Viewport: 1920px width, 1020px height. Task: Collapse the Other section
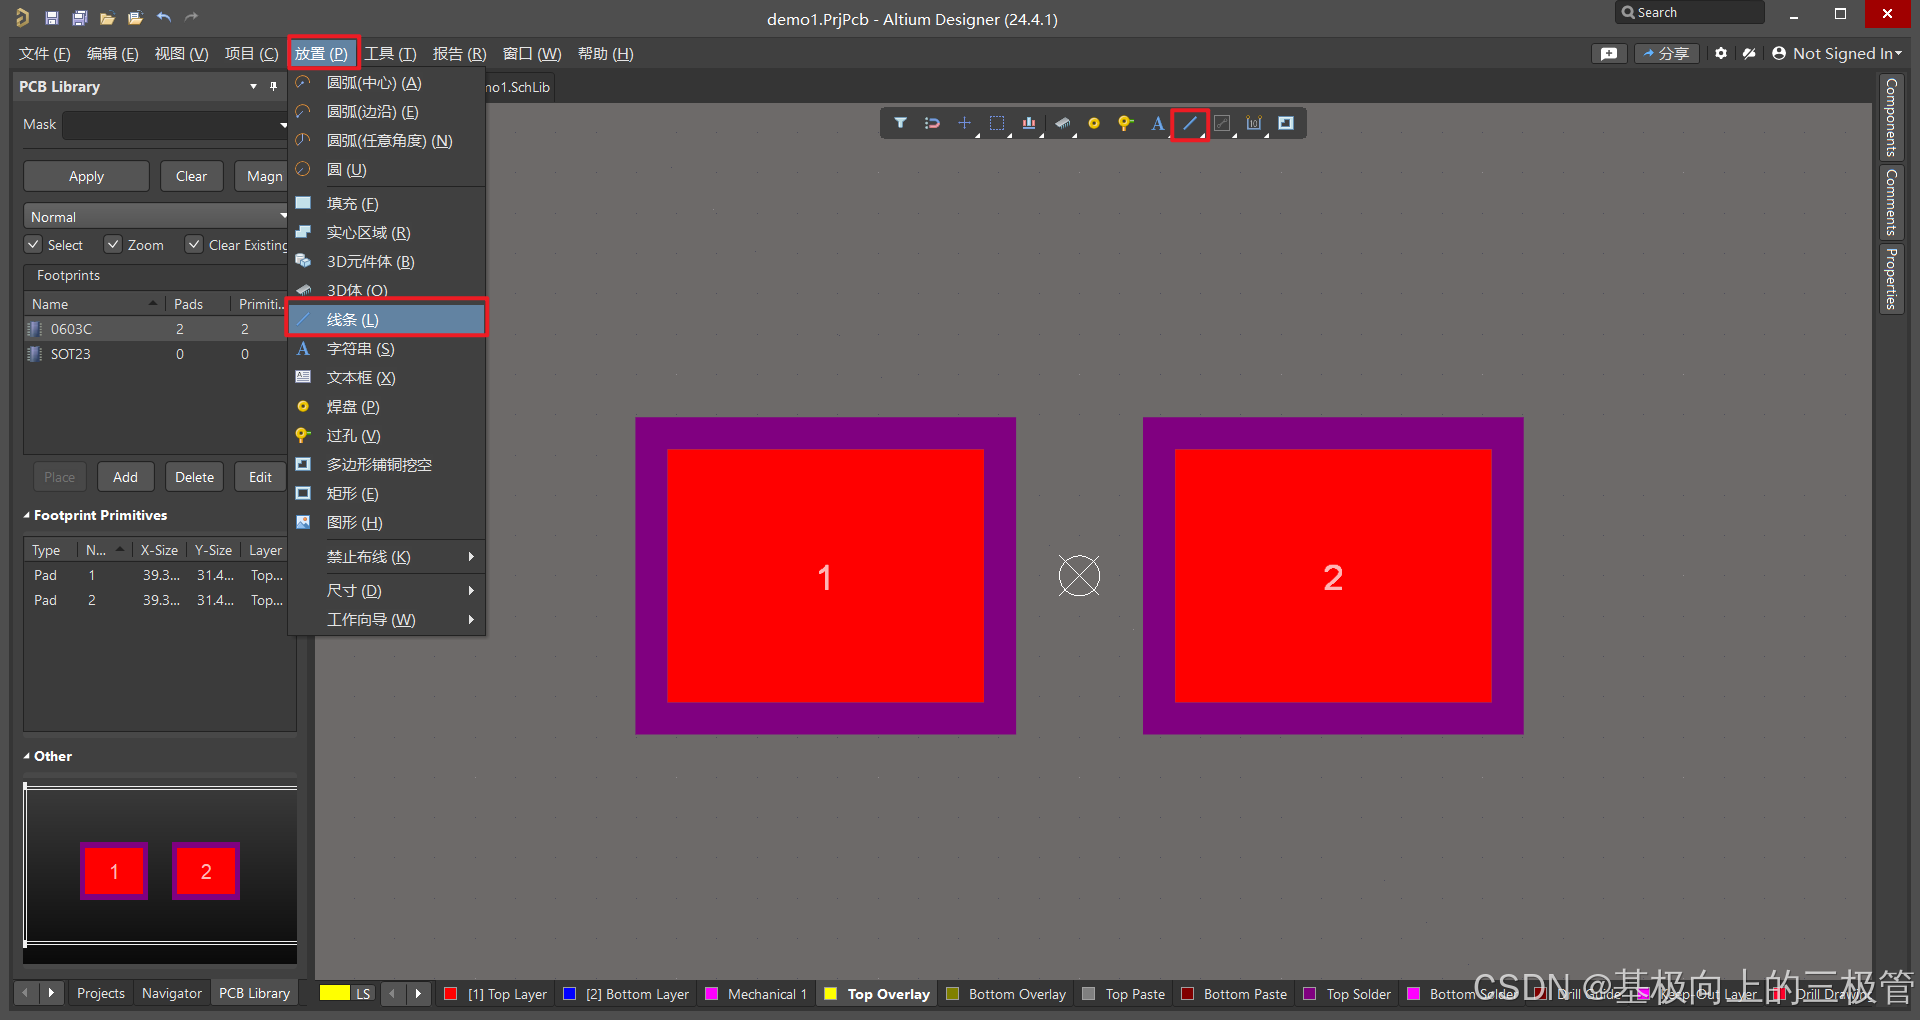[x=27, y=756]
